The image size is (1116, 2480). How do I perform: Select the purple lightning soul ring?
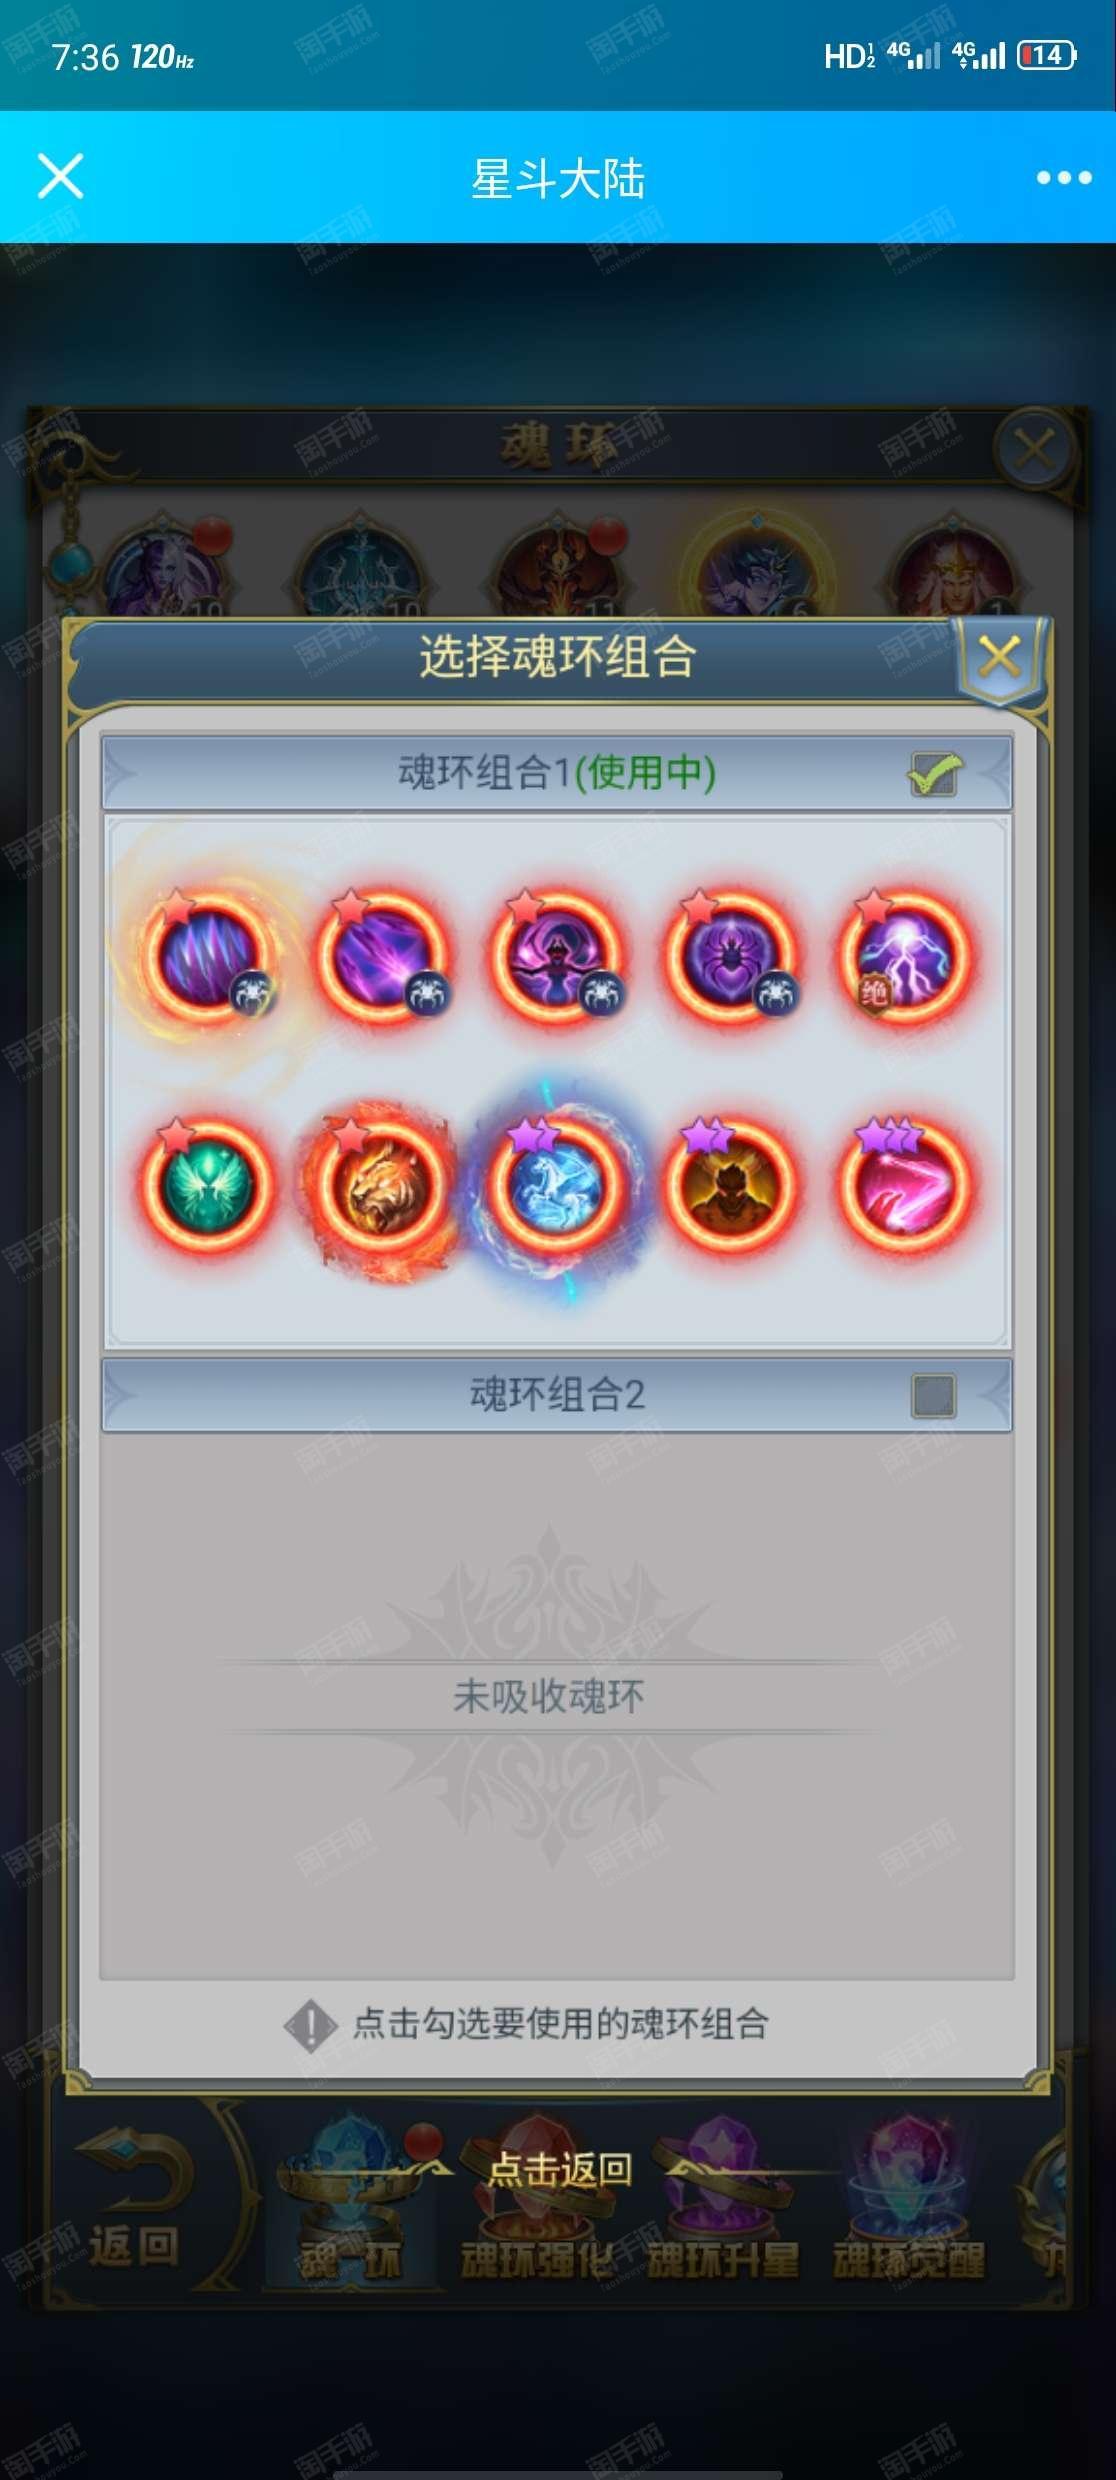click(x=905, y=957)
